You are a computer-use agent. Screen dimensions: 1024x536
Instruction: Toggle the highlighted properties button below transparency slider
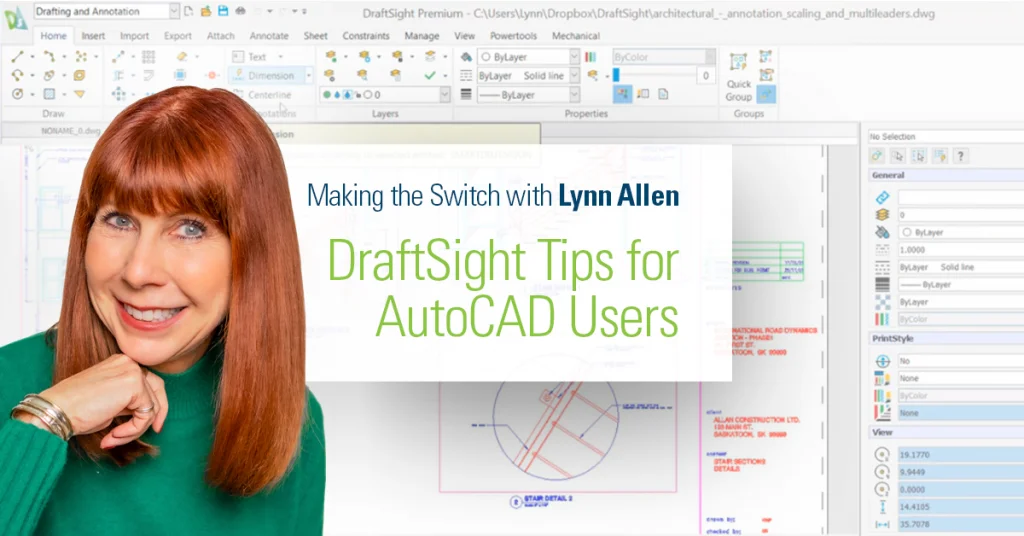(x=622, y=94)
